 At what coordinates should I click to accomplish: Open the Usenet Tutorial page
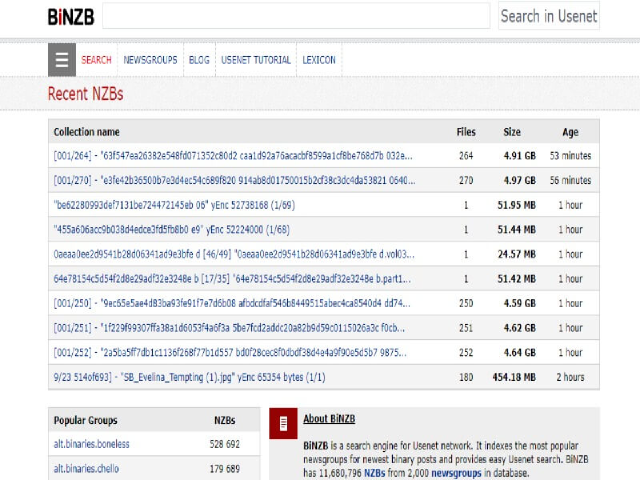pyautogui.click(x=255, y=60)
